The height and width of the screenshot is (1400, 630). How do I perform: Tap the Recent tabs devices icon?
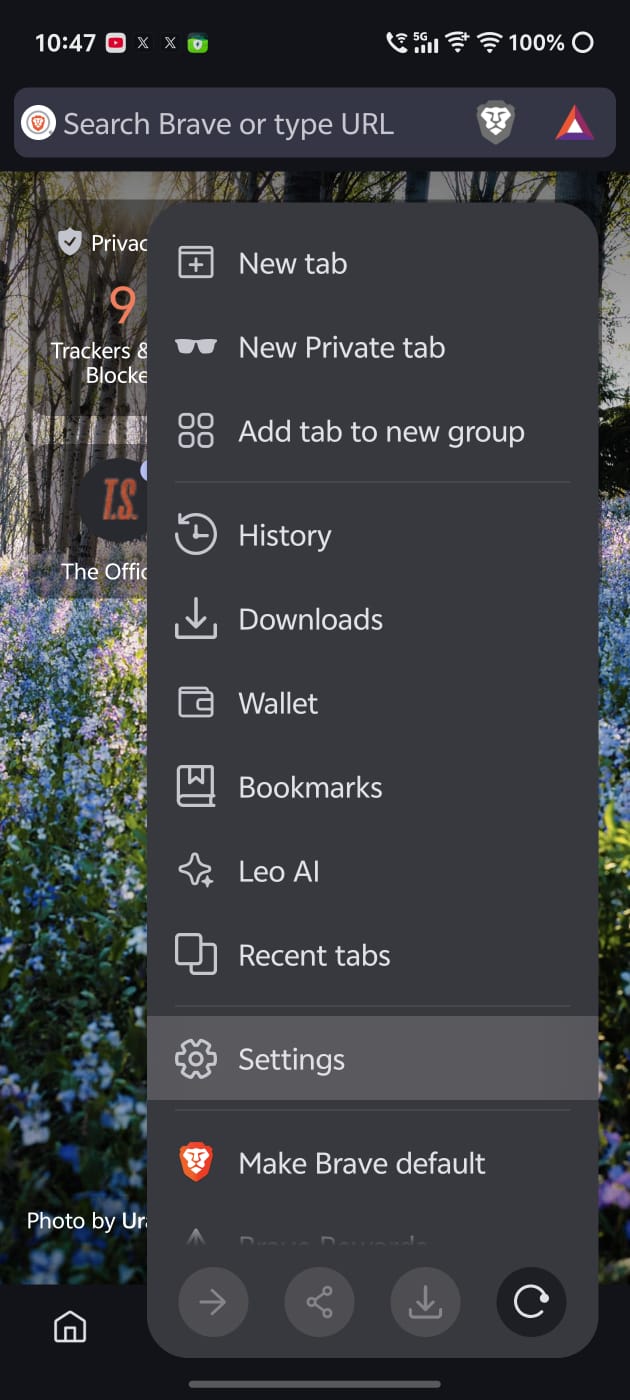(196, 954)
